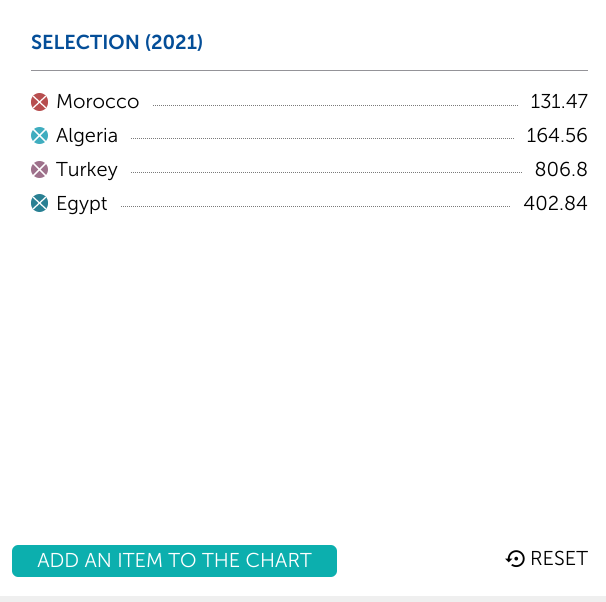Image resolution: width=606 pixels, height=602 pixels.
Task: Remove Egypt using its teal X icon
Action: tap(39, 203)
